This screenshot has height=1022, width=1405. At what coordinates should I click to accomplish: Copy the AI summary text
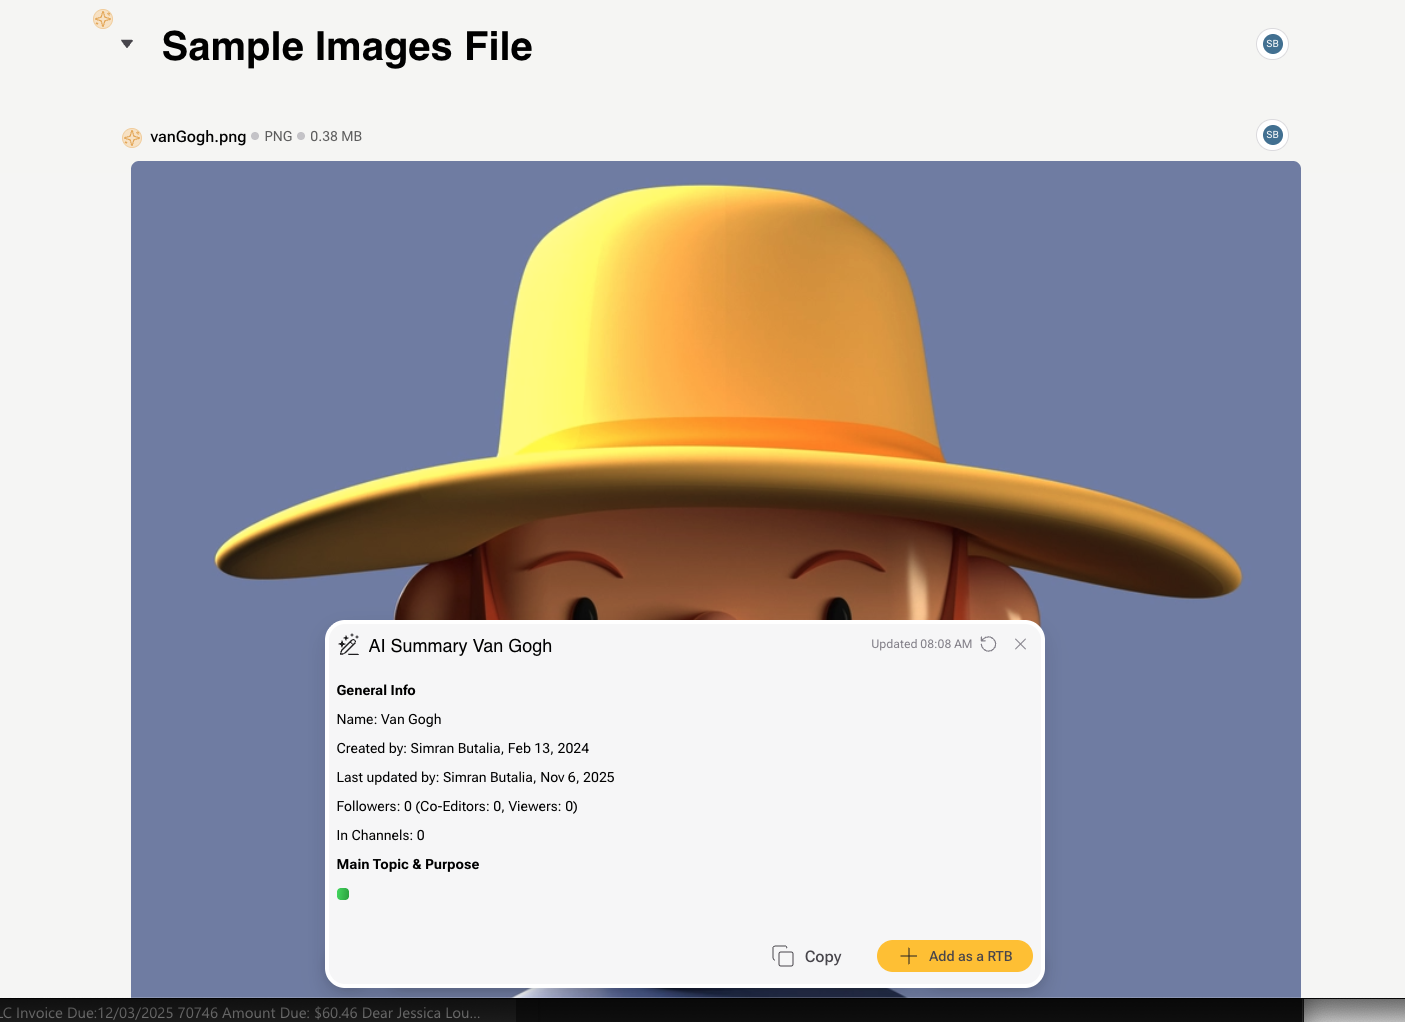[x=807, y=956]
